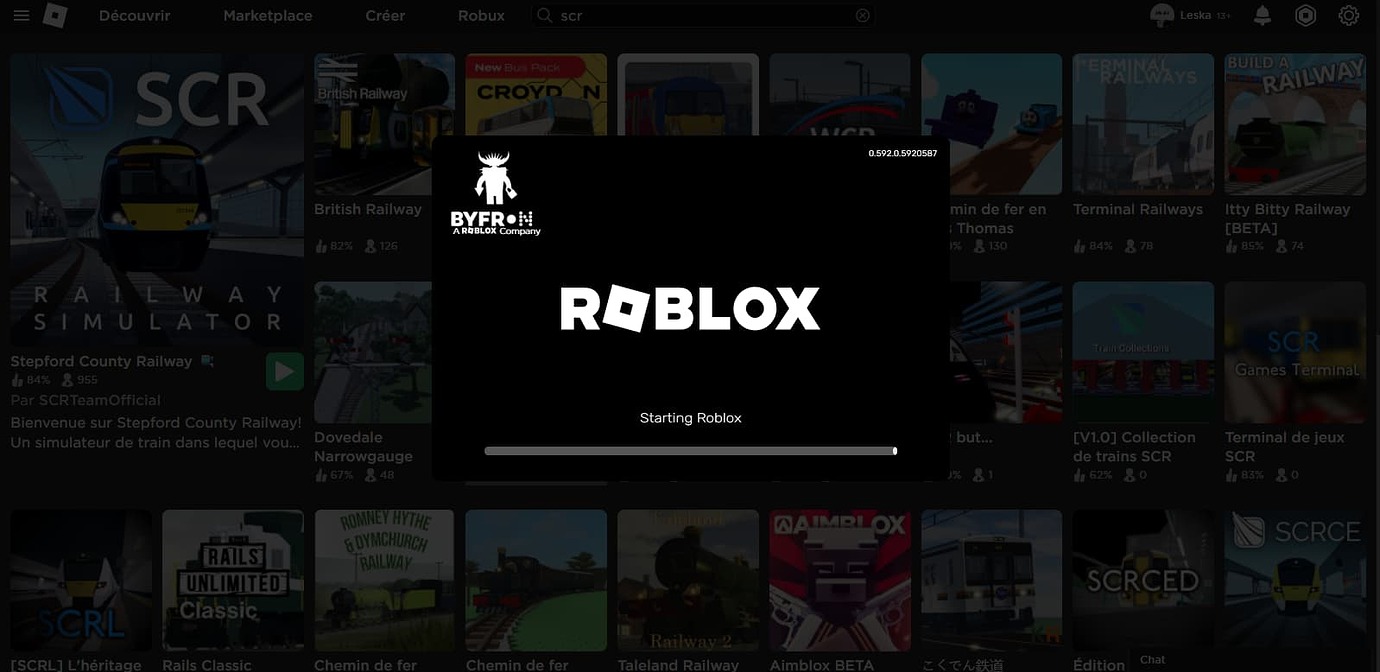The image size is (1380, 672).
Task: Open the Marketplace menu item
Action: tap(267, 15)
